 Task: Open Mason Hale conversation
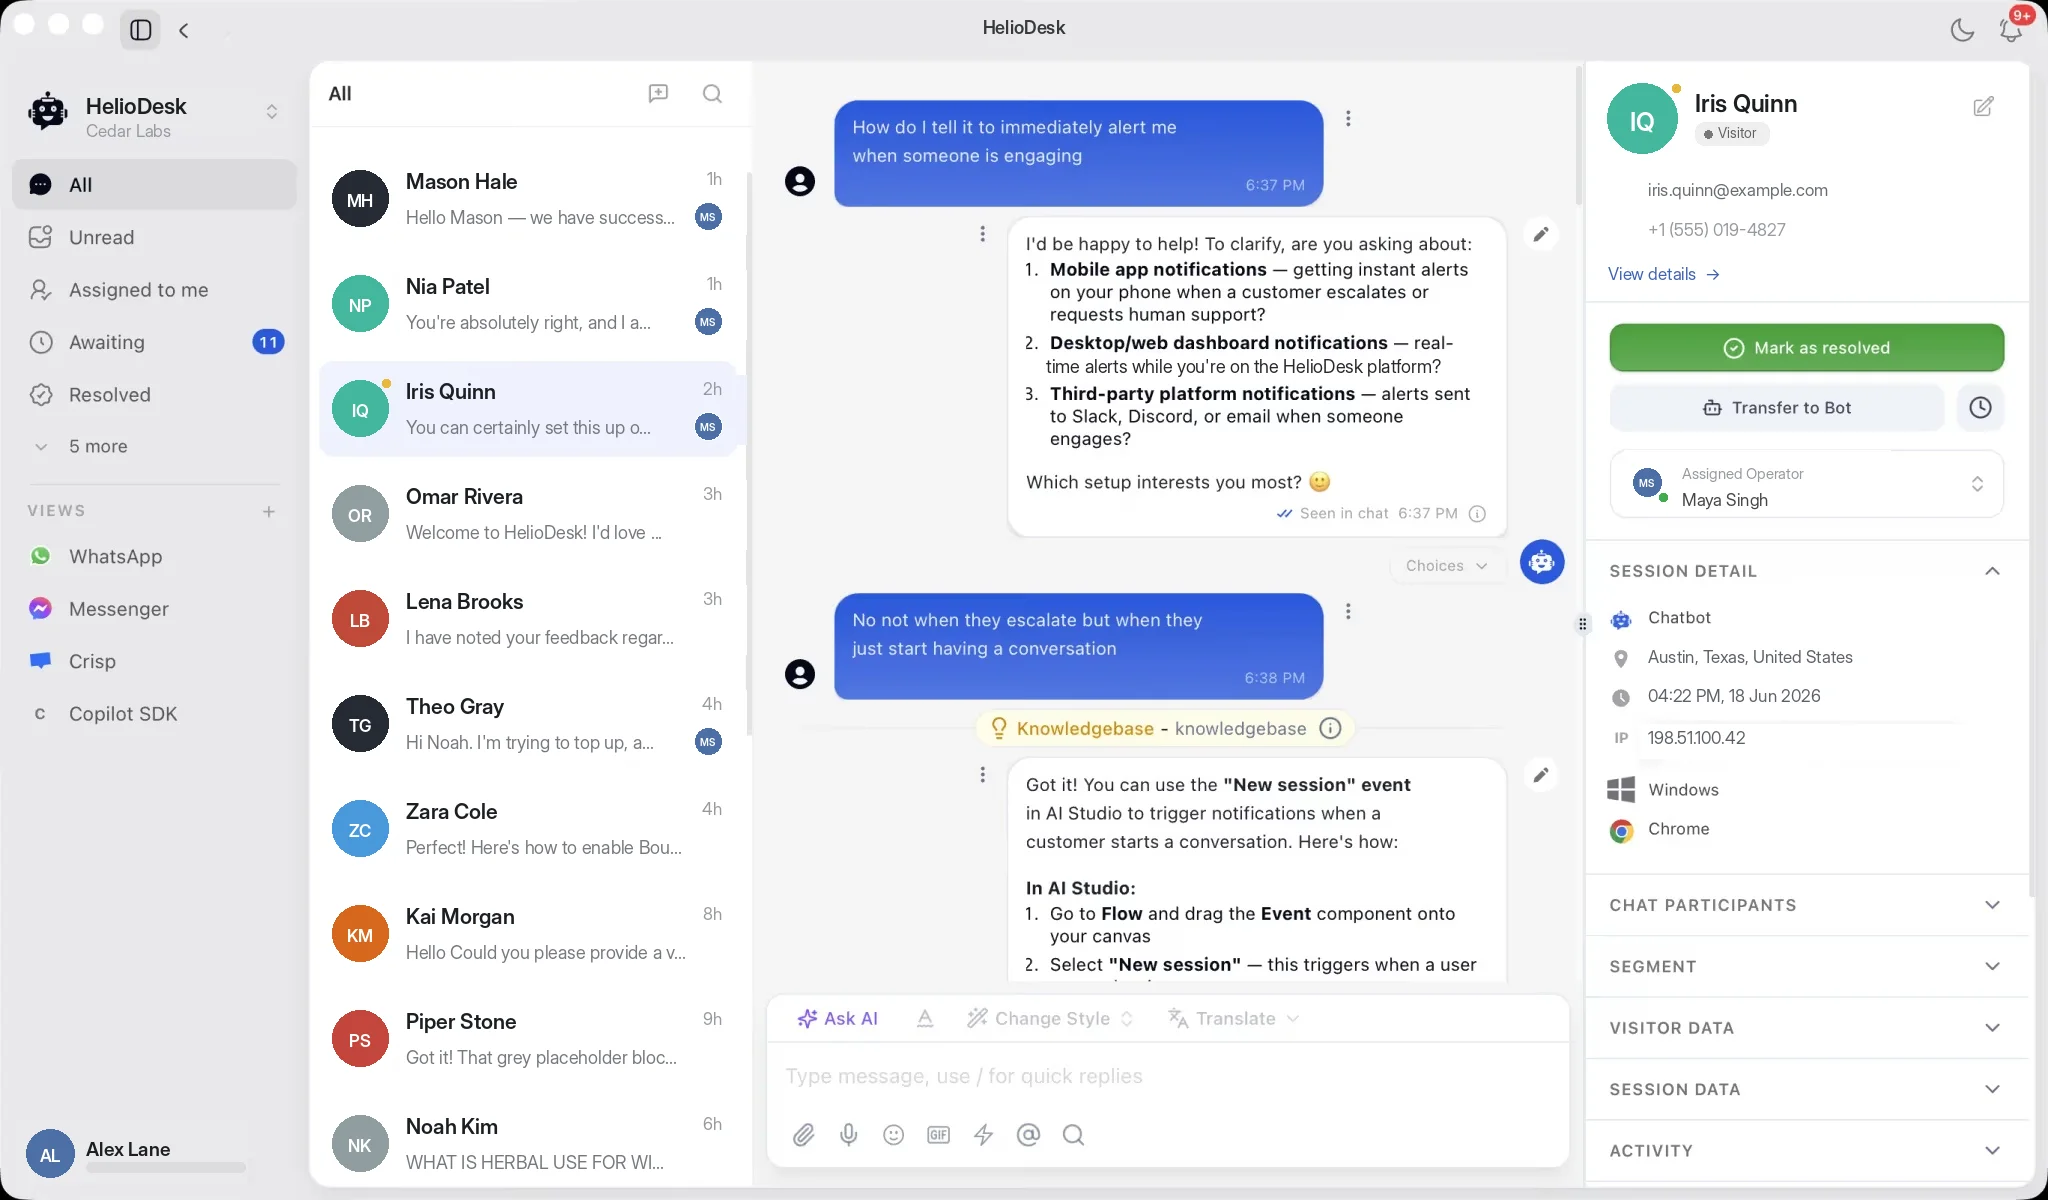528,199
